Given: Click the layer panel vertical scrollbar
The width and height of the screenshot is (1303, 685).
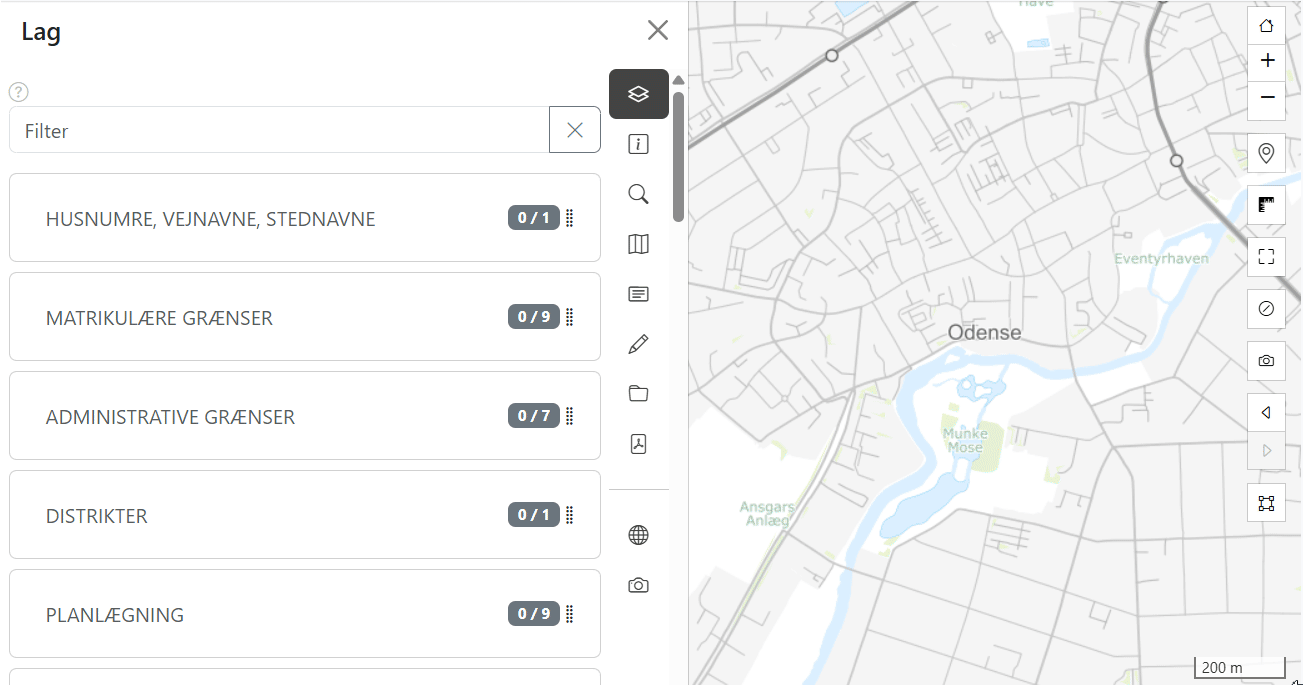Looking at the screenshot, I should 678,157.
